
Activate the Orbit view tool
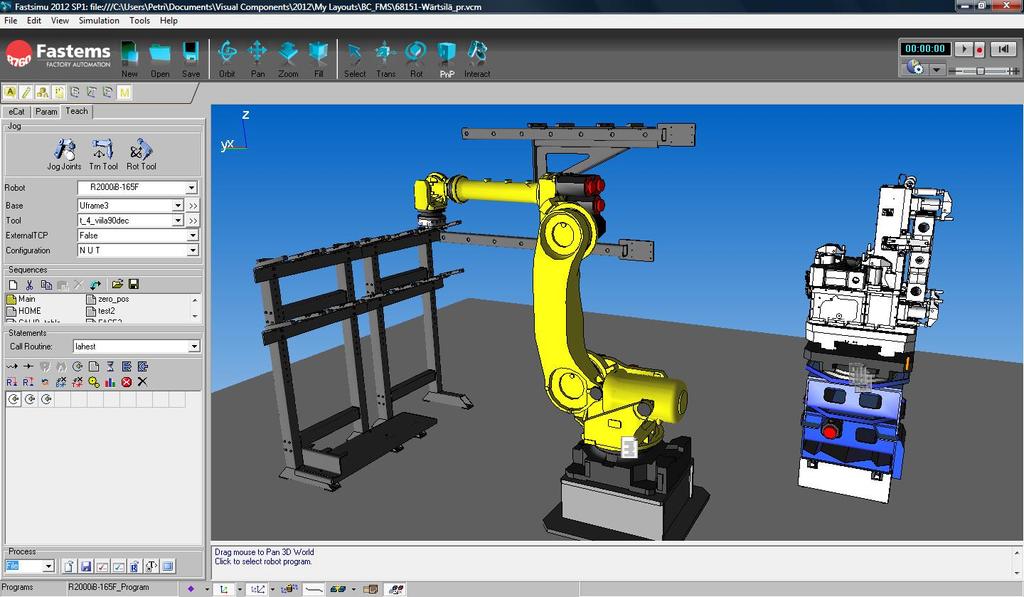click(x=227, y=58)
